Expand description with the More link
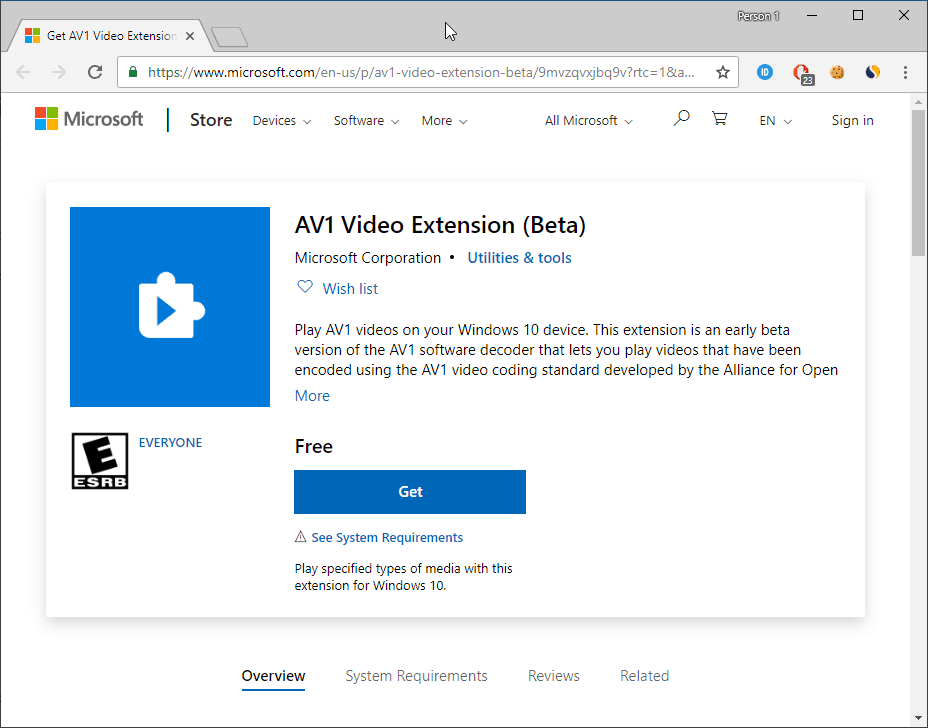This screenshot has width=928, height=728. pyautogui.click(x=312, y=396)
